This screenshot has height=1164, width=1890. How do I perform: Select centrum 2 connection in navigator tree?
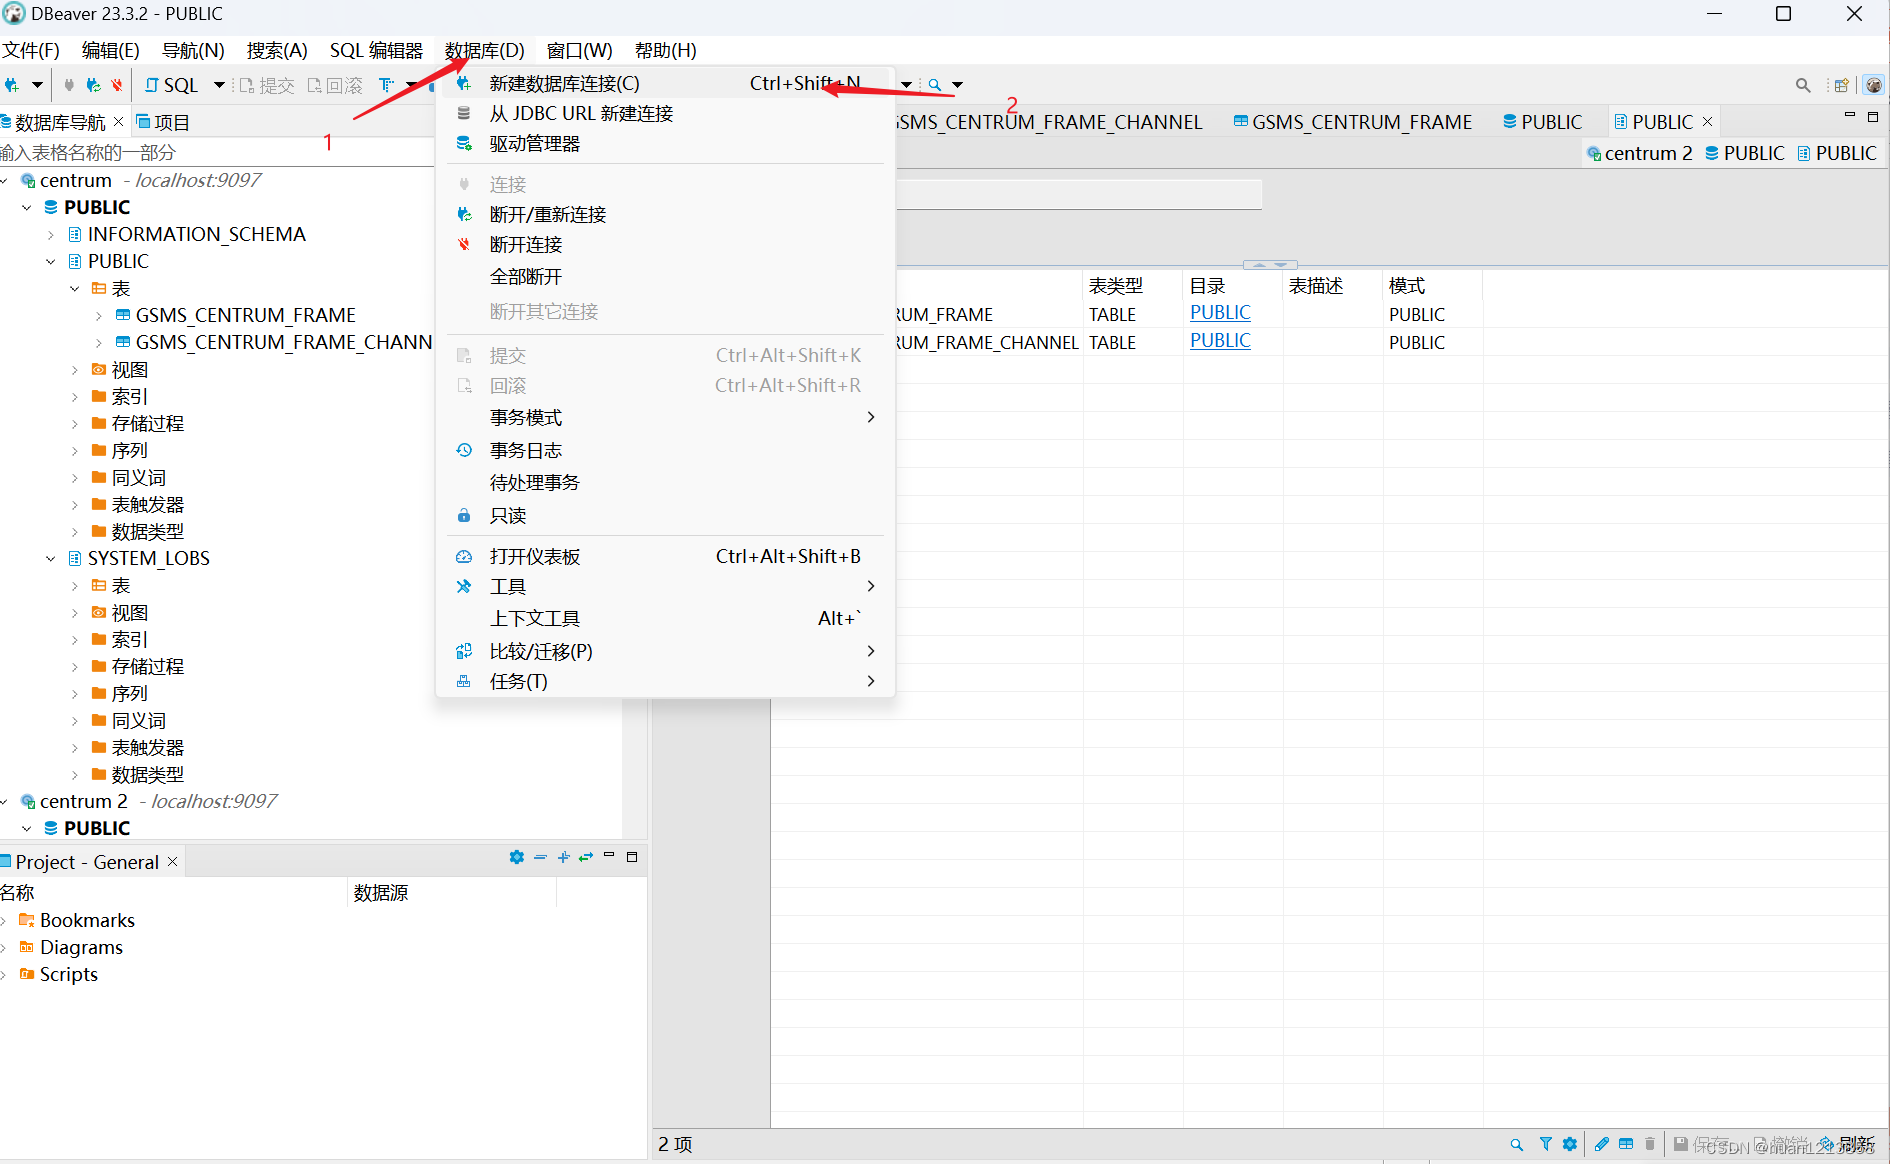84,802
